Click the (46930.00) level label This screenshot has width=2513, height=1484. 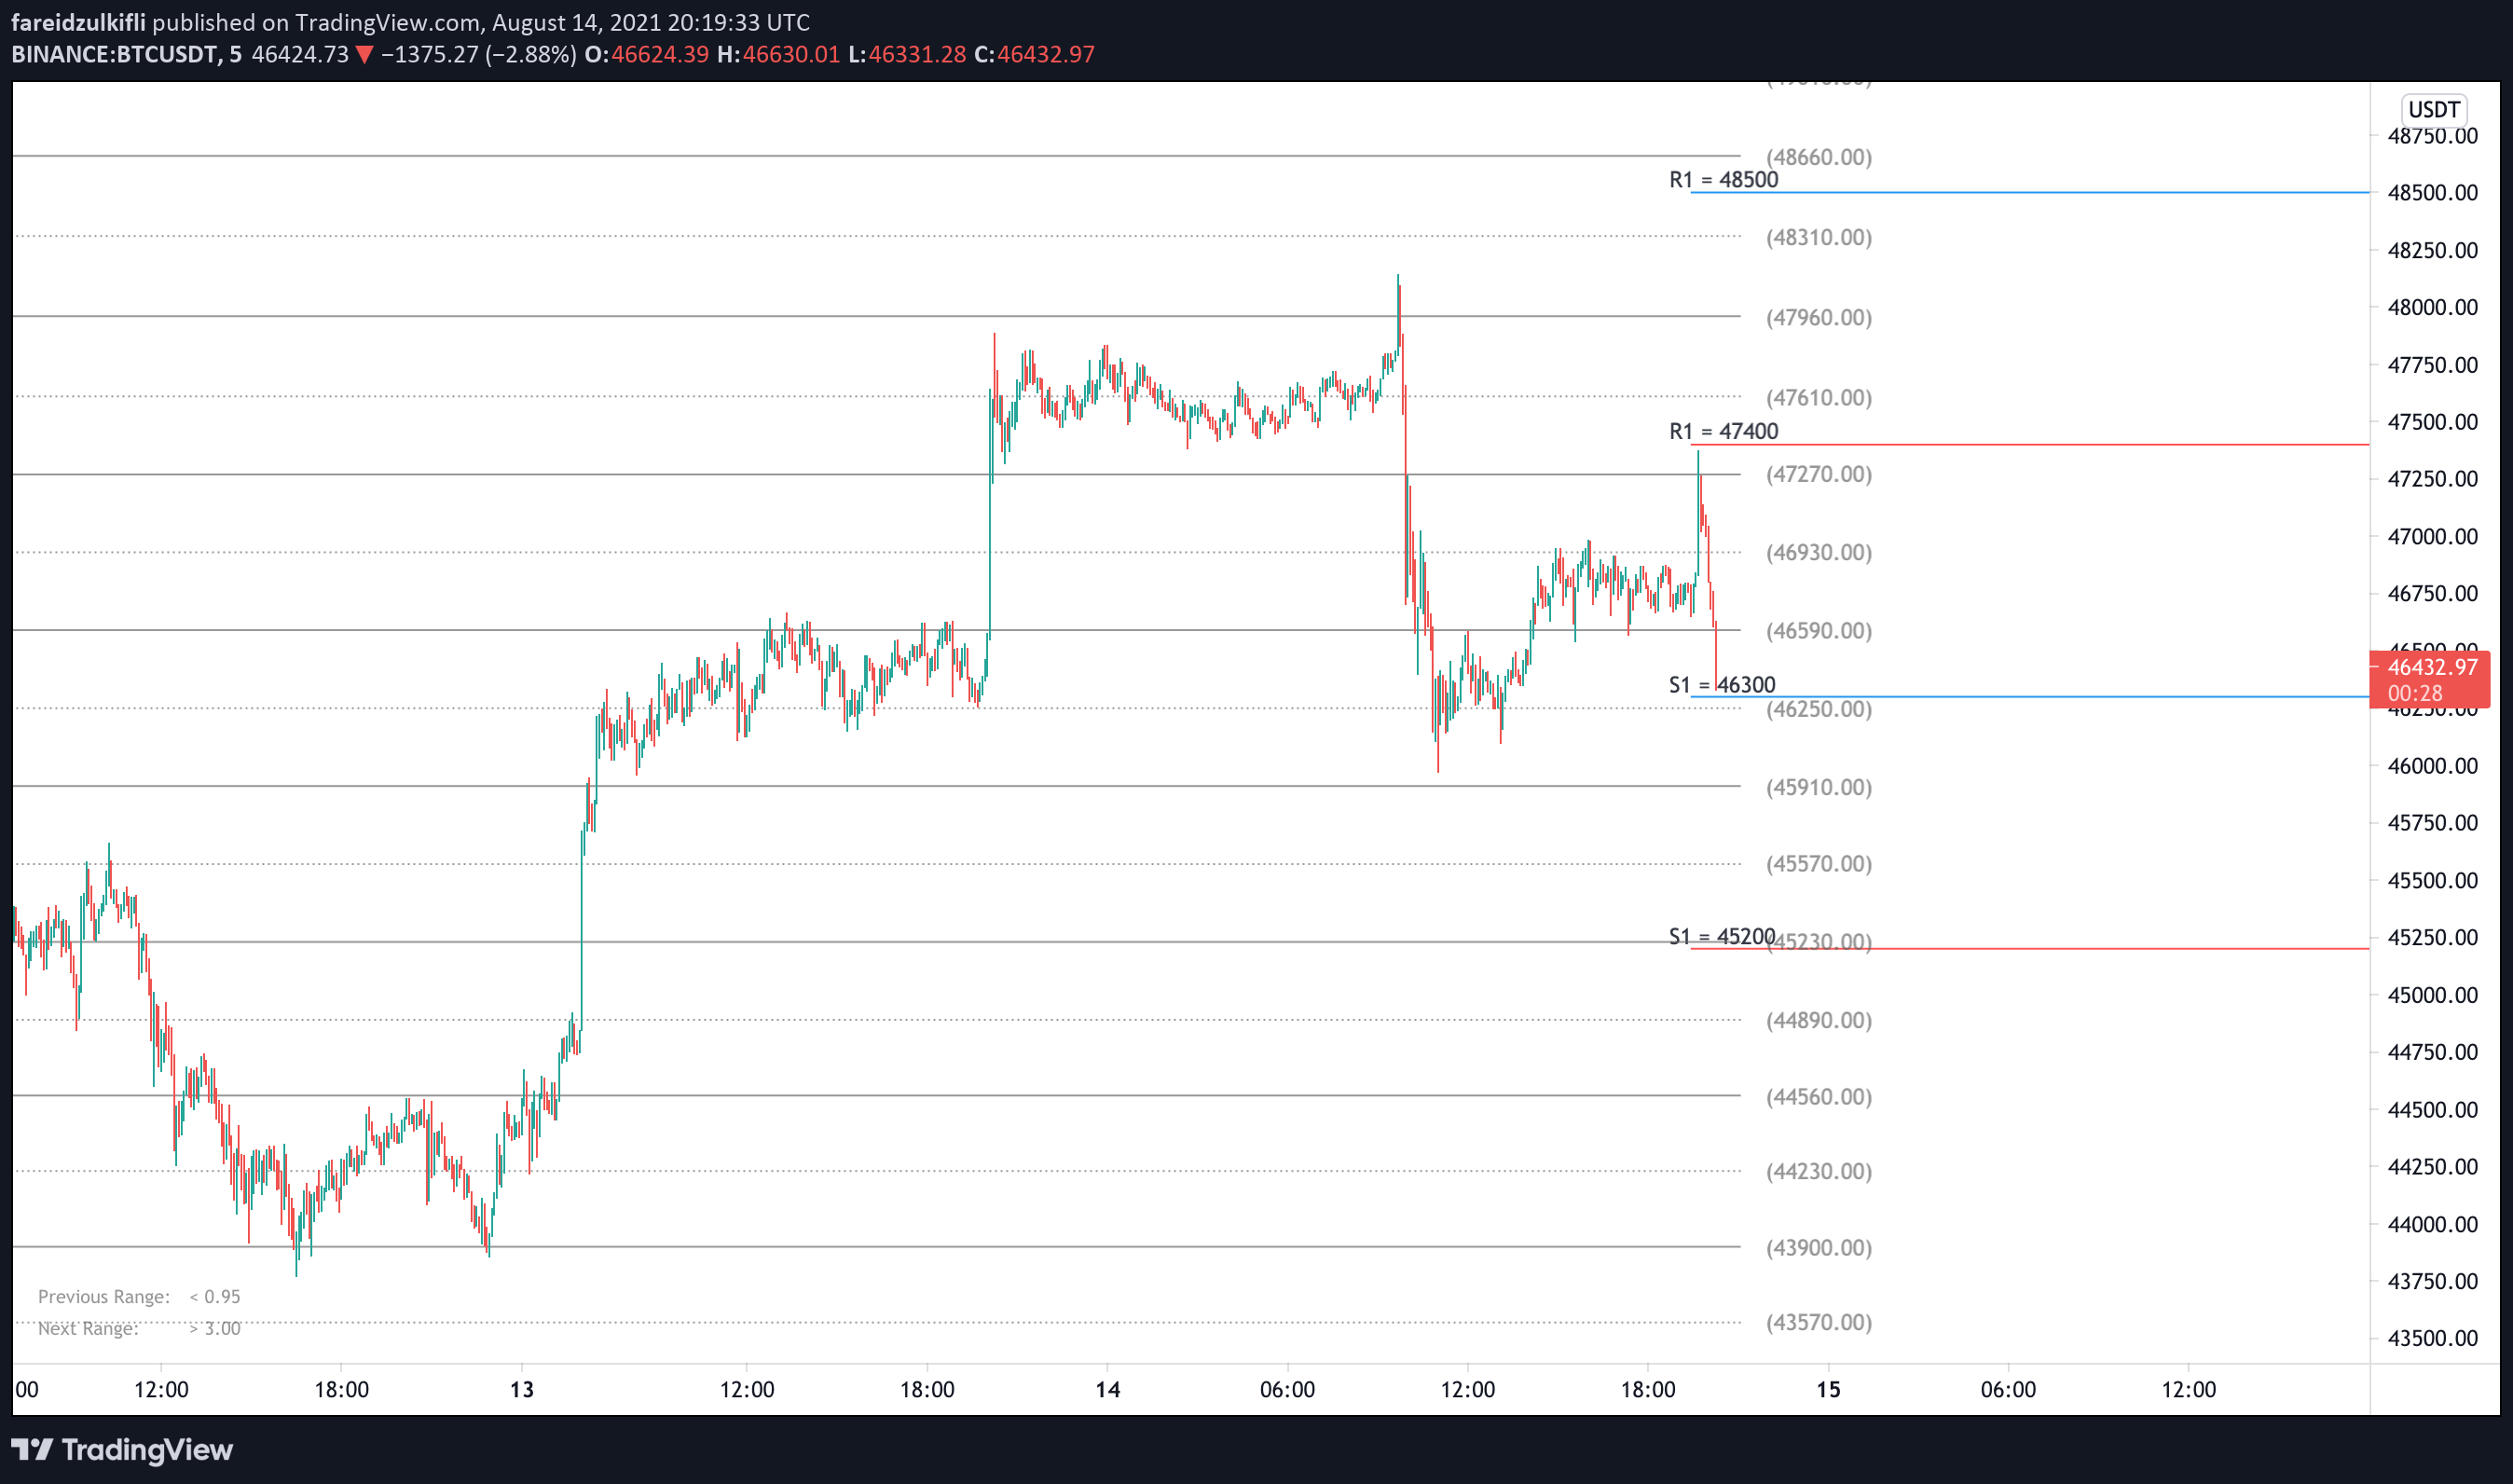[1818, 552]
